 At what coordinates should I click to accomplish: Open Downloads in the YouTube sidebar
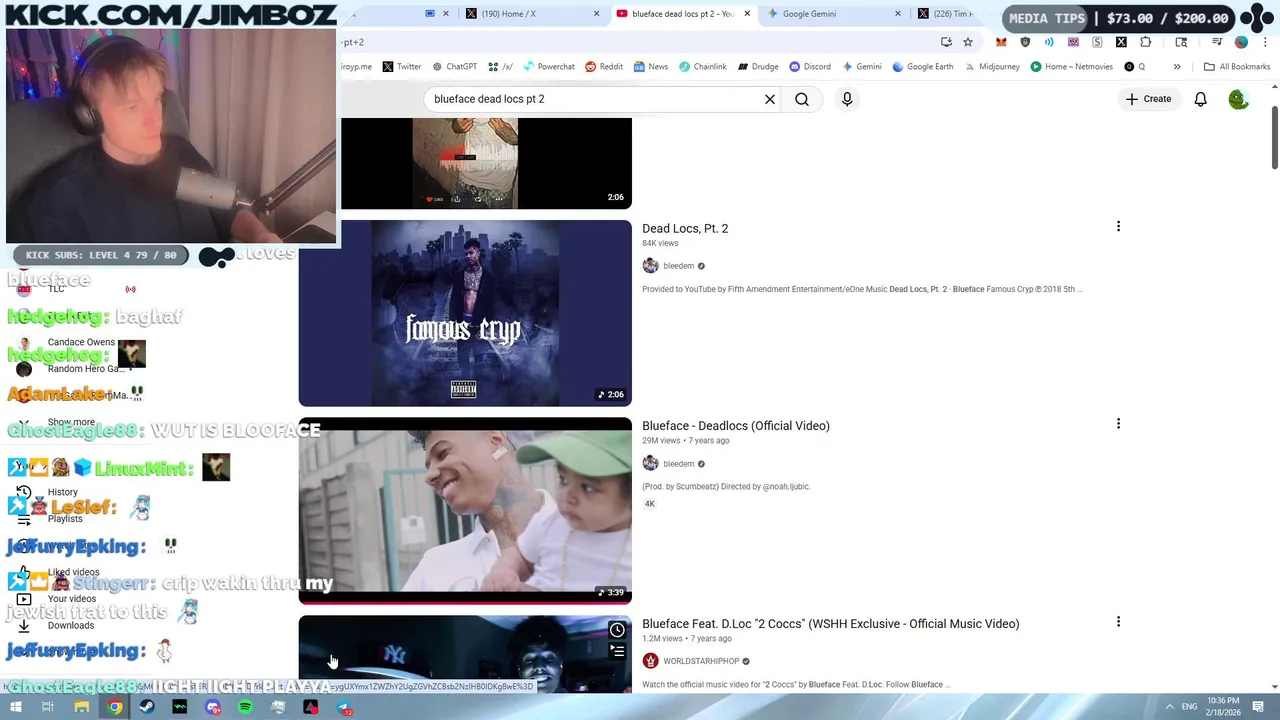(70, 626)
